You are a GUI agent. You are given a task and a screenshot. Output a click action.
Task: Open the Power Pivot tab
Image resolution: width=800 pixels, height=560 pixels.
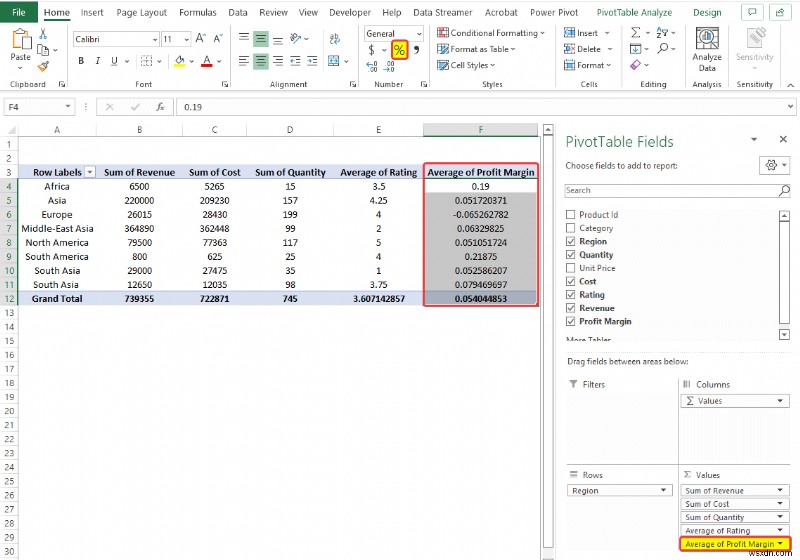tap(554, 12)
